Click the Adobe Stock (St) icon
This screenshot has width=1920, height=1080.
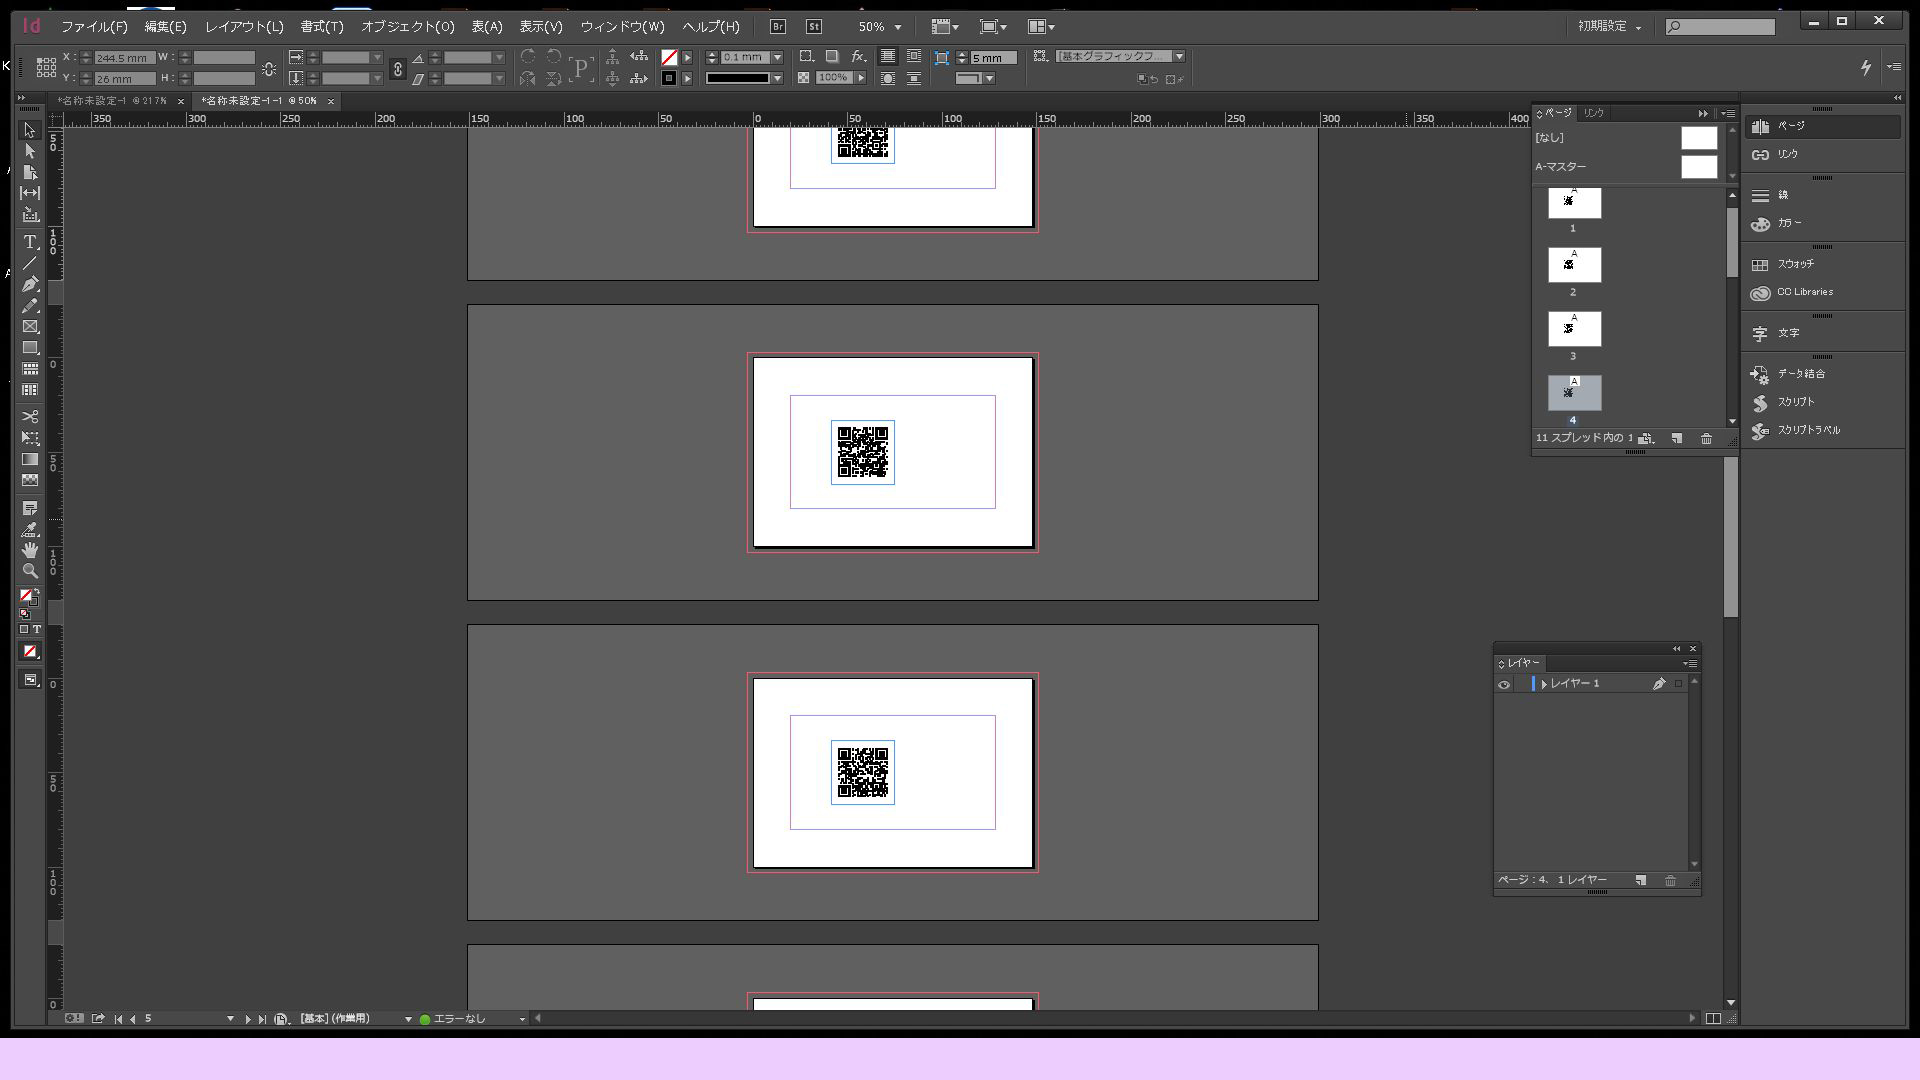coord(814,27)
